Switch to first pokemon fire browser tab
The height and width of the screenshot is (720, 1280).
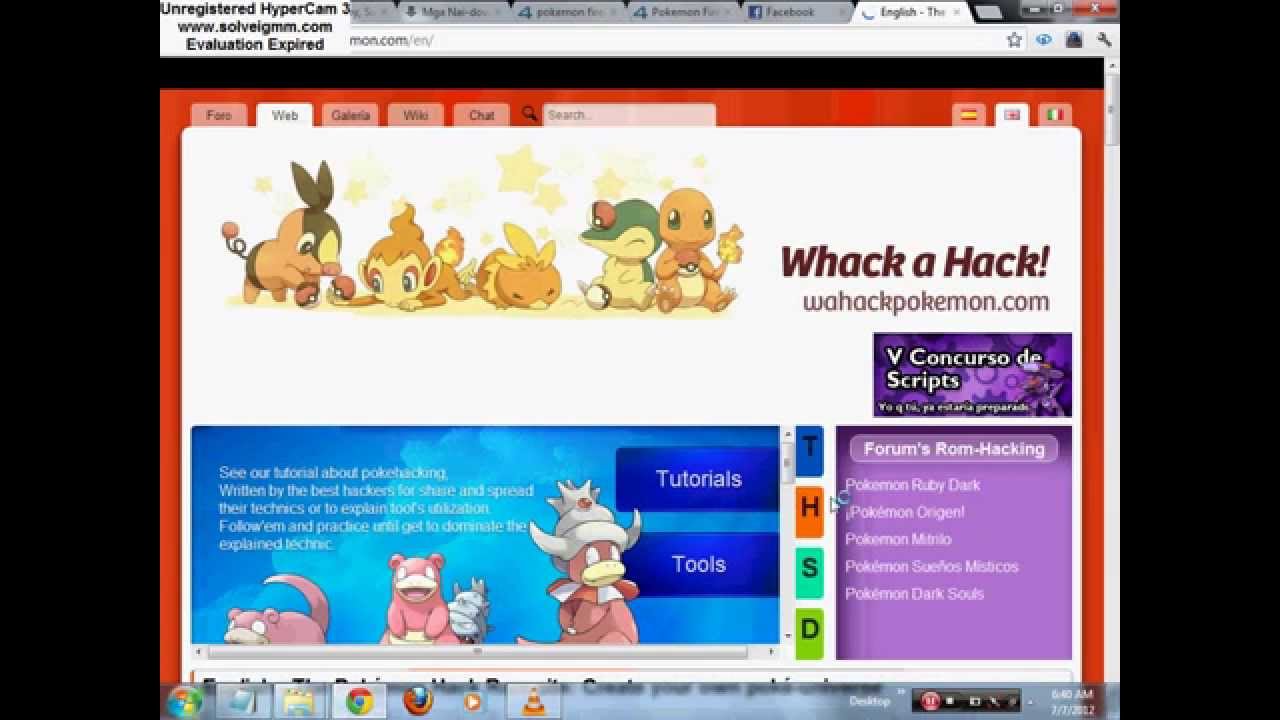pyautogui.click(x=570, y=12)
